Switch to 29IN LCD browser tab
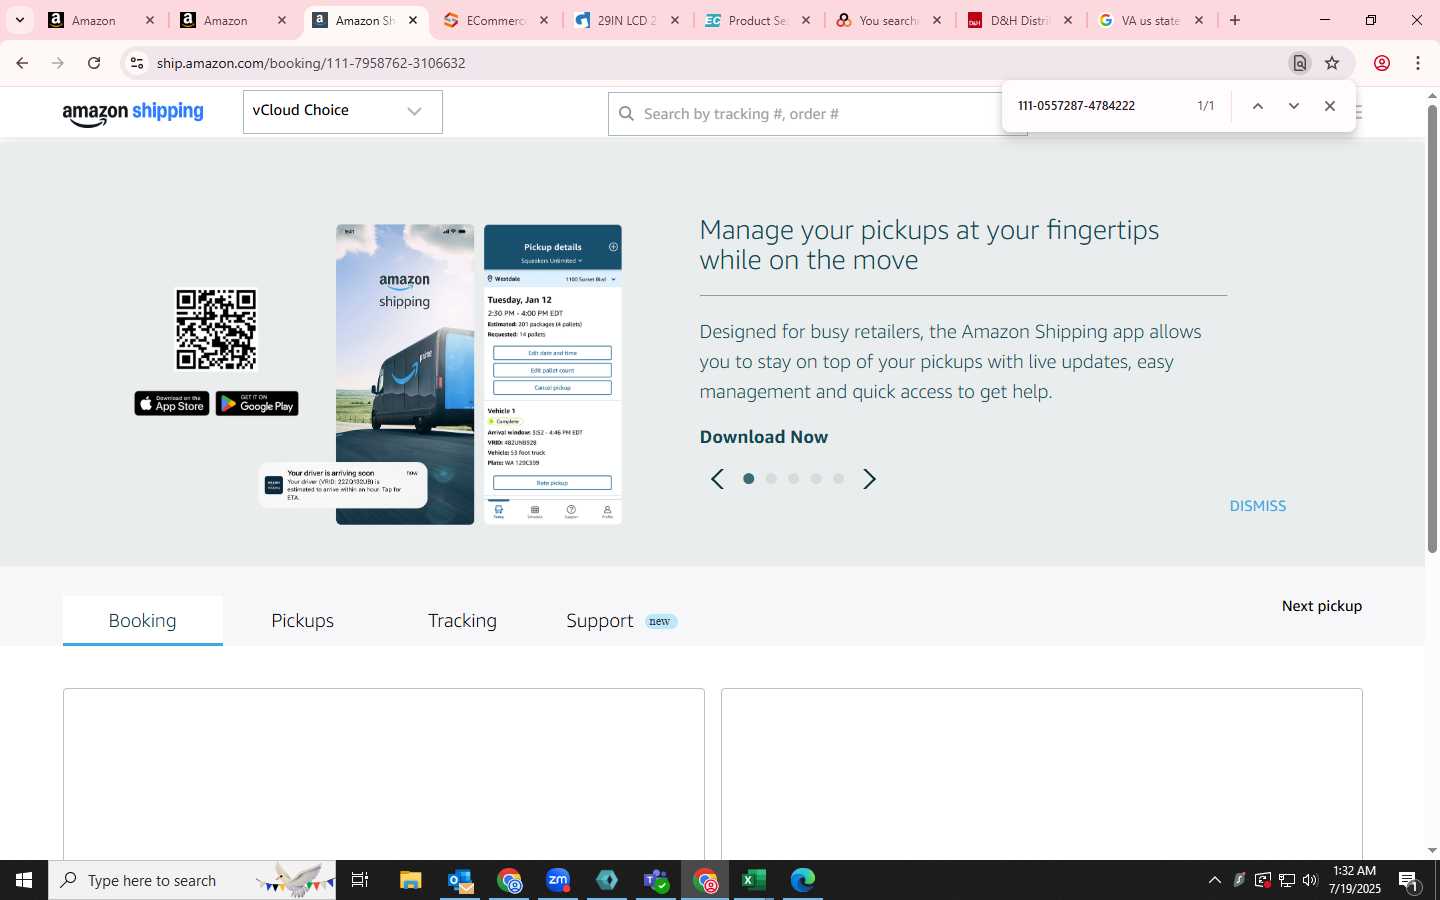 click(x=627, y=20)
